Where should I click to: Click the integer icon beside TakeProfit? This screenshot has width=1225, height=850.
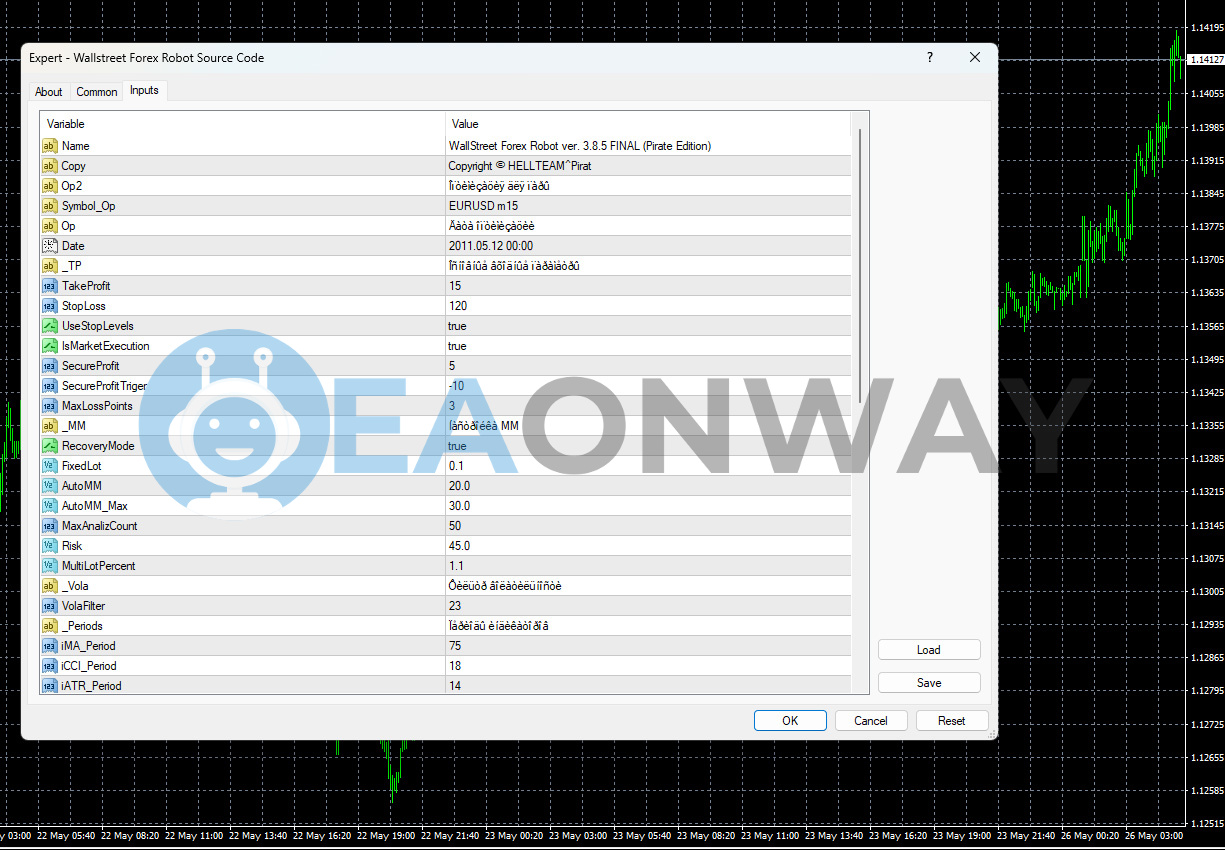click(x=50, y=286)
